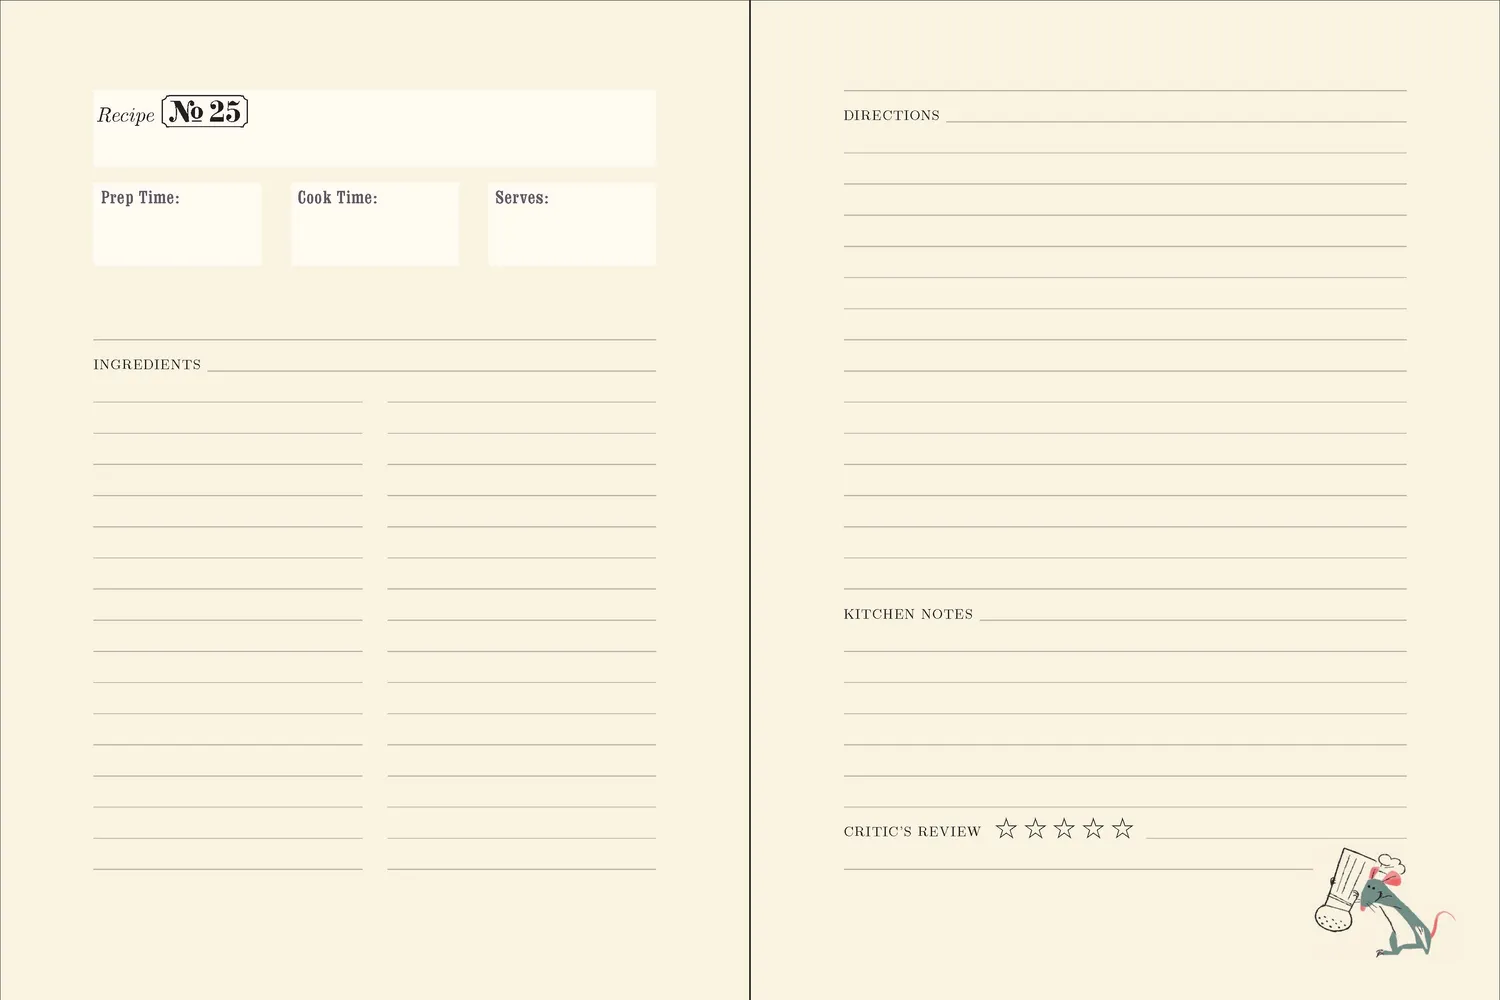This screenshot has height=1000, width=1500.
Task: Pick the fifth Critic's Review star
Action: [1122, 828]
